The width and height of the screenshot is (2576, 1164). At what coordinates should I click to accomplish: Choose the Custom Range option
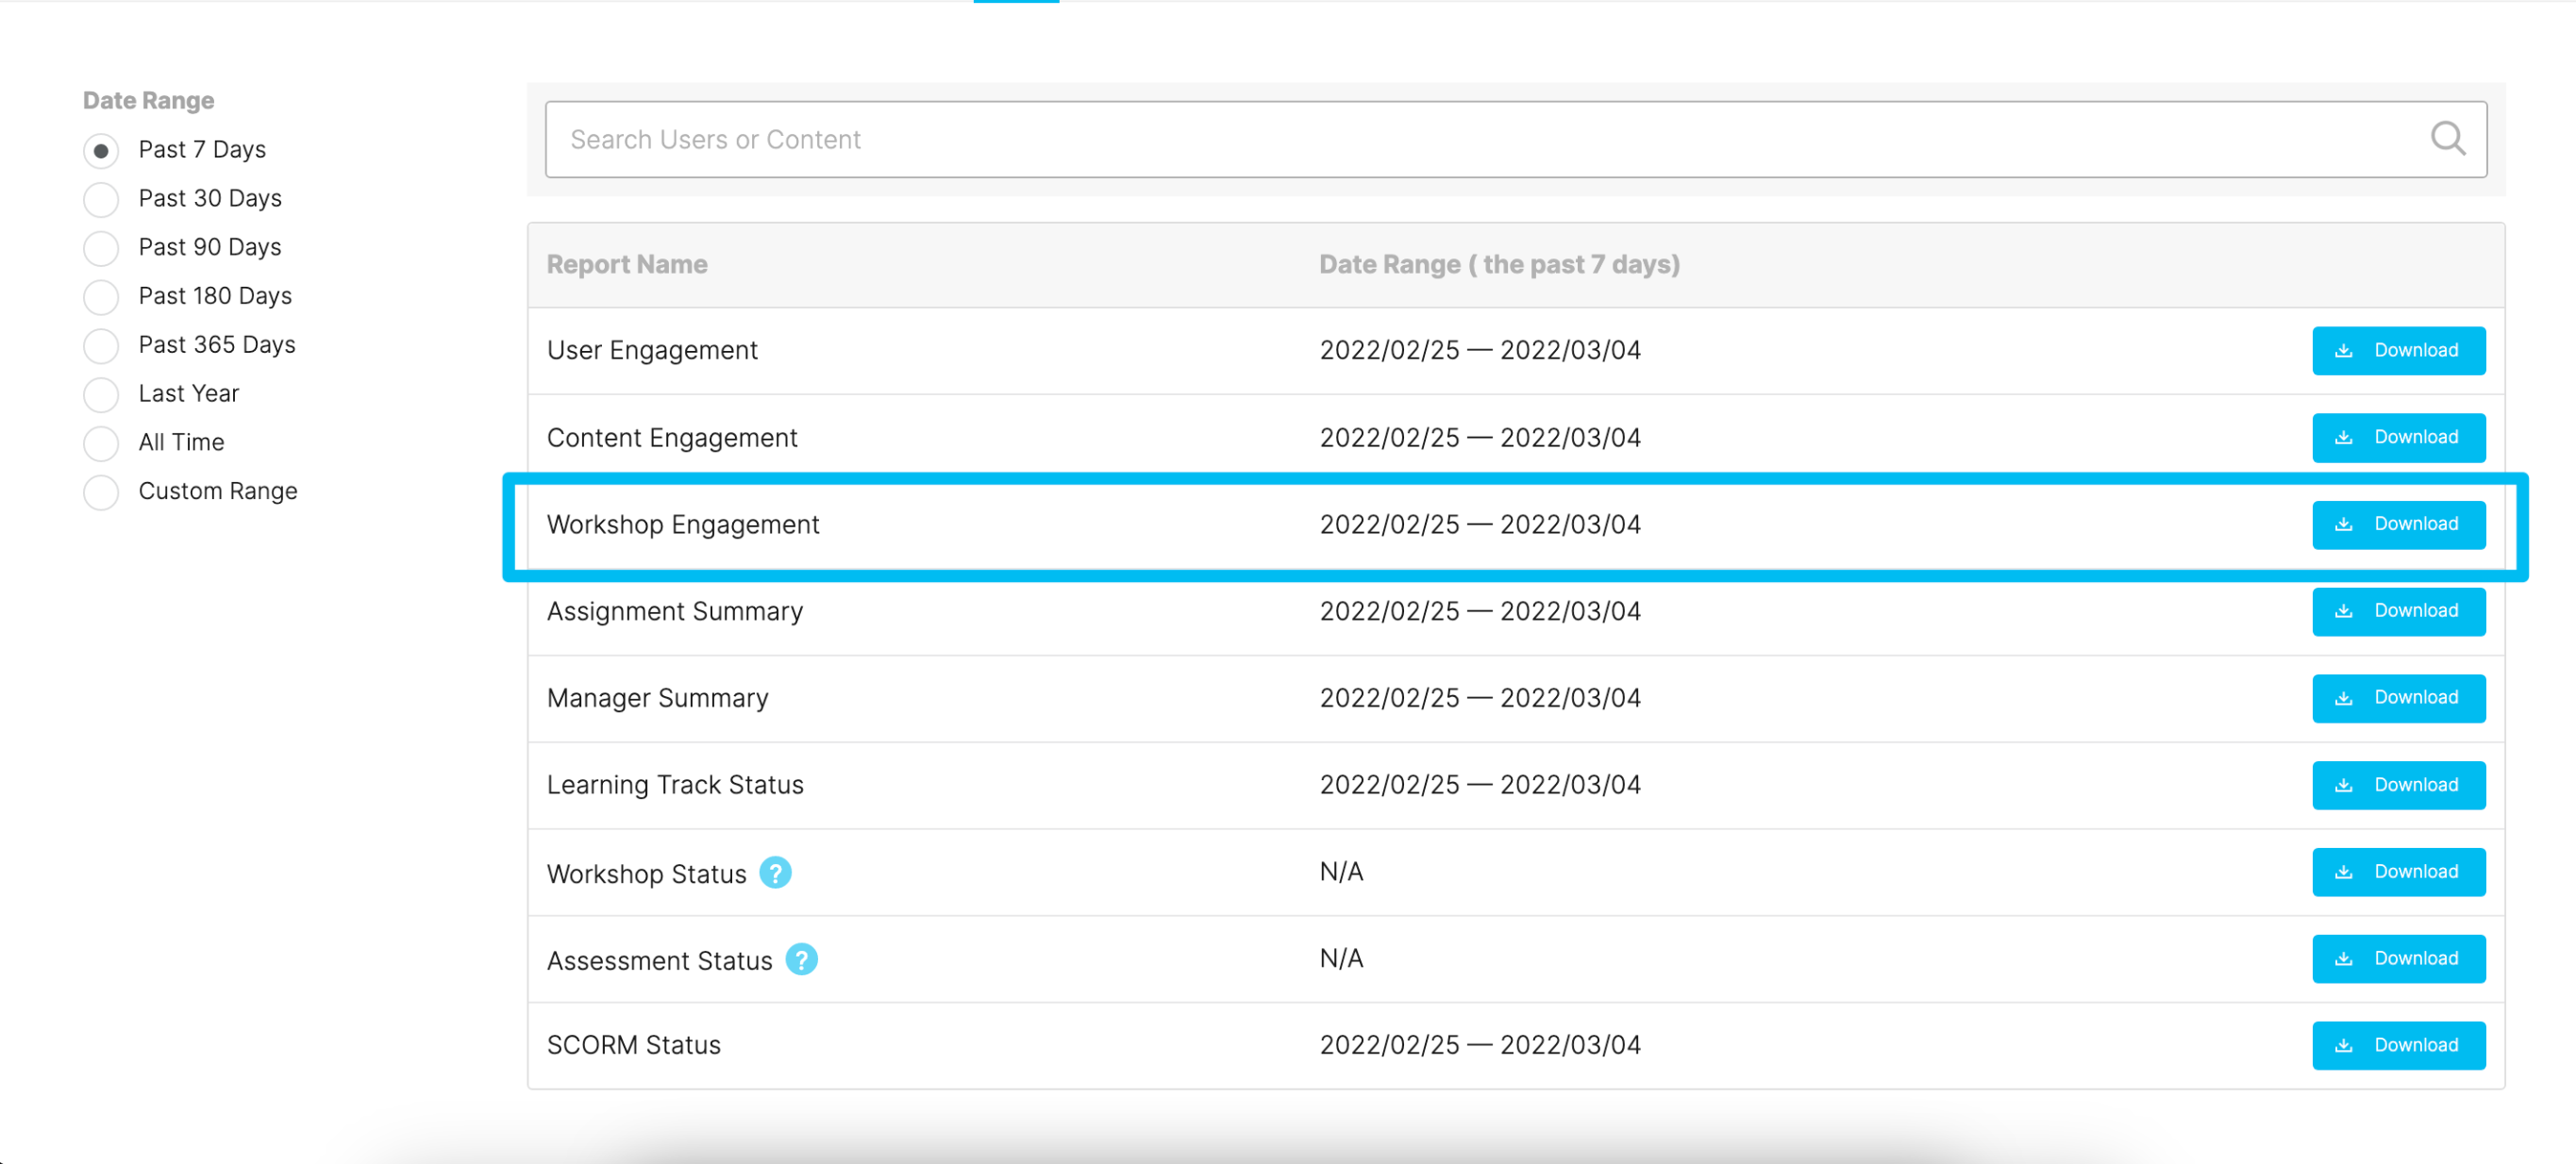click(x=101, y=491)
